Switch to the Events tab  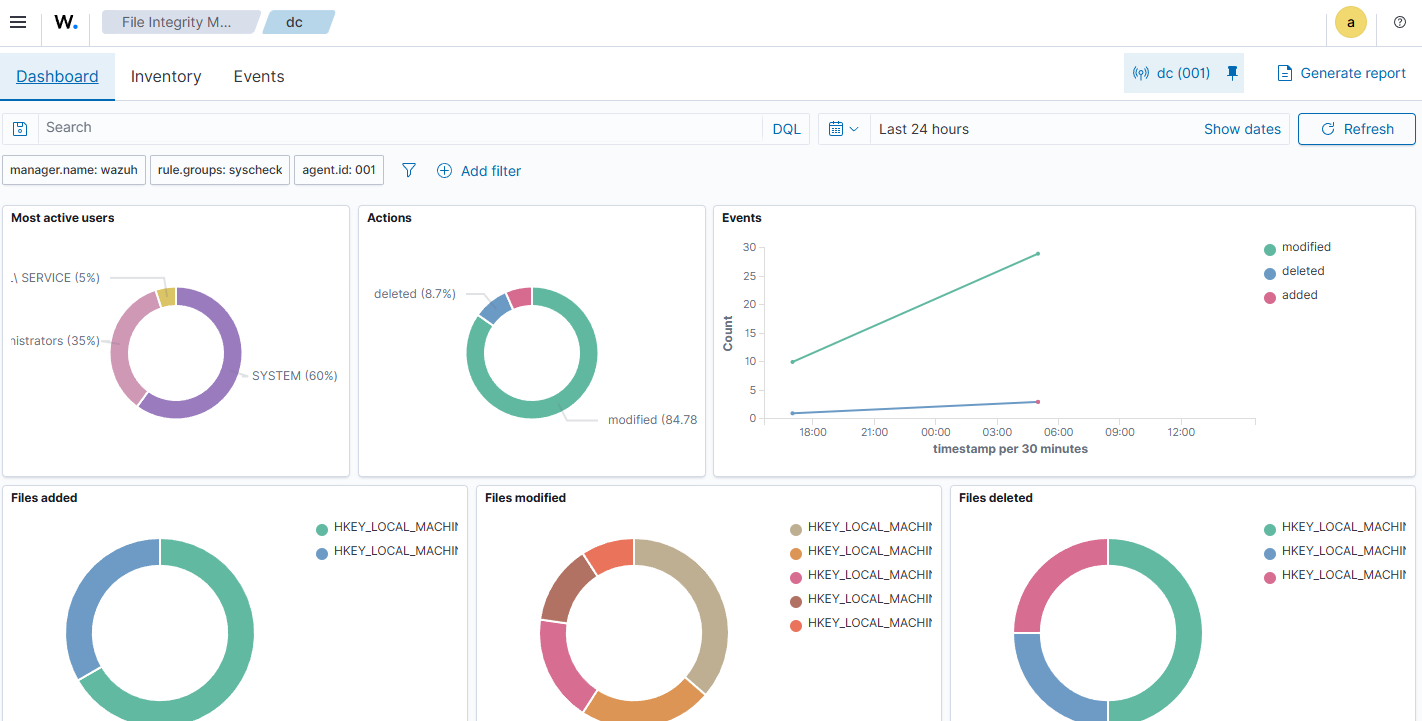click(x=259, y=77)
